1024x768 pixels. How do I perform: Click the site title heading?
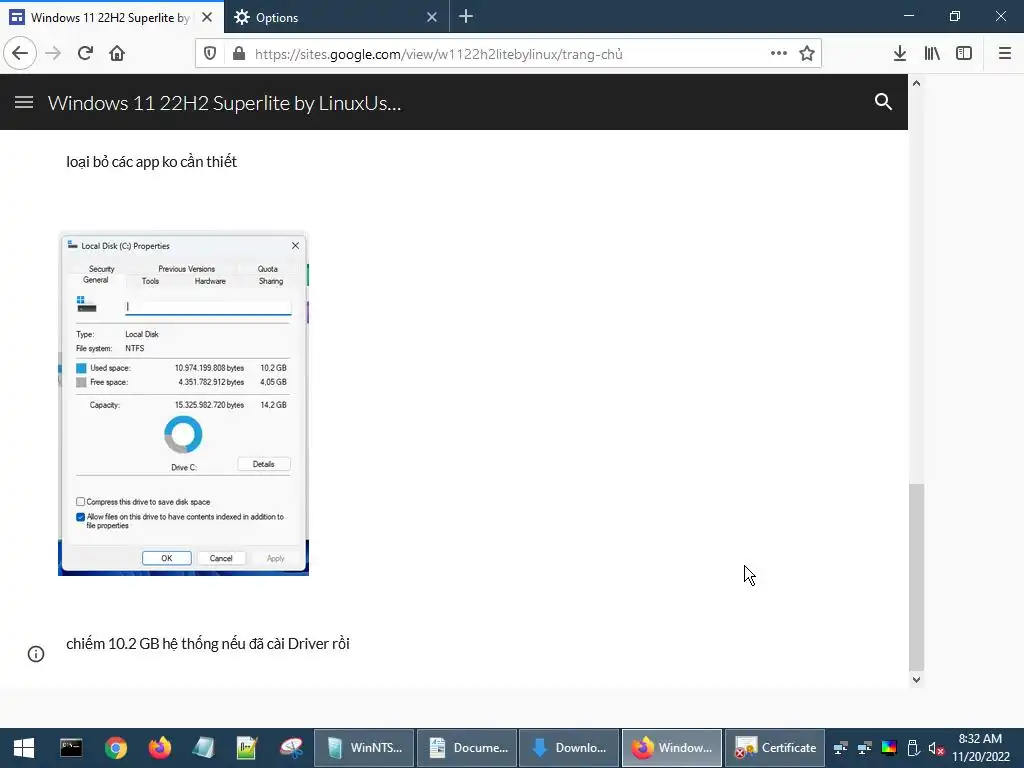tap(224, 103)
